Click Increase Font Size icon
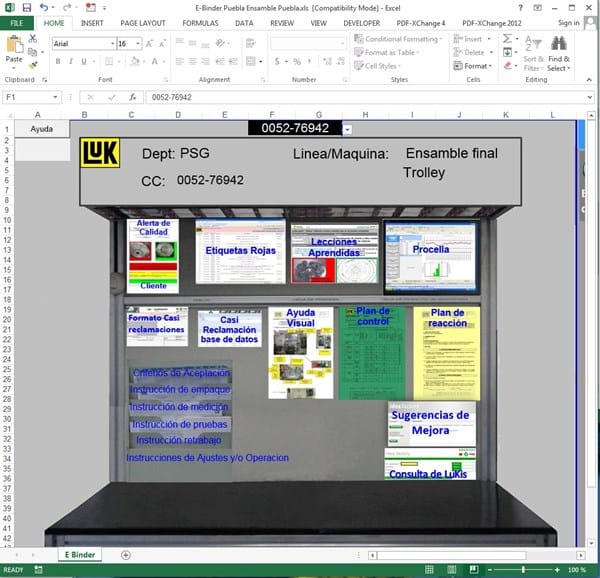The width and height of the screenshot is (600, 578). [x=150, y=43]
